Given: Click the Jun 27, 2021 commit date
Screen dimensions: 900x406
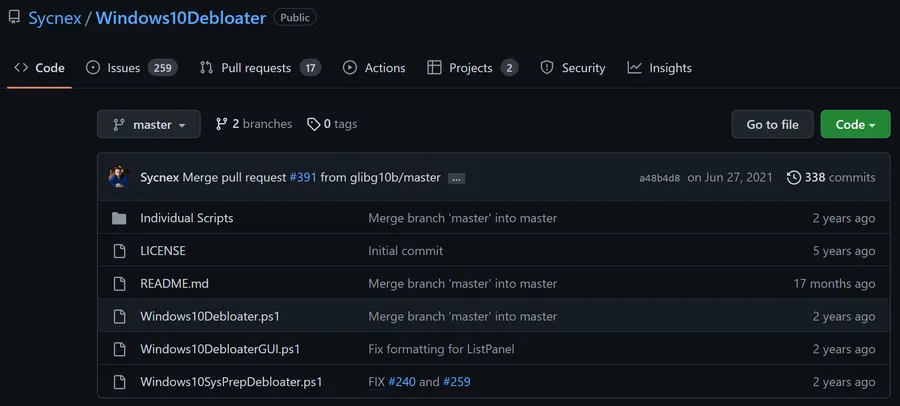Looking at the screenshot, I should [730, 177].
